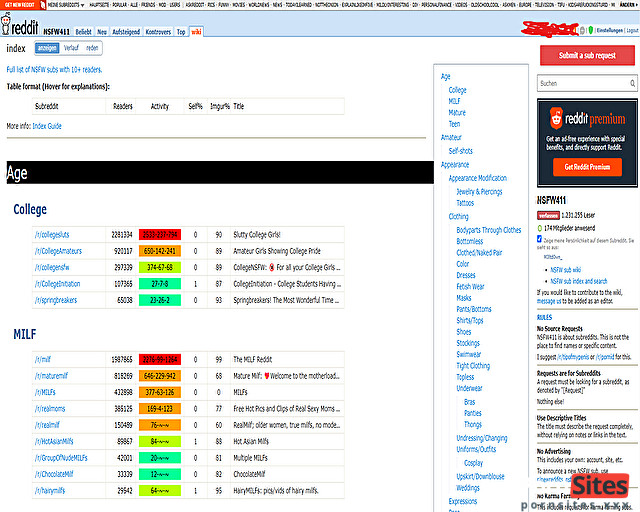Jump to Weddings in contents list
This screenshot has width=640, height=512.
[x=468, y=488]
